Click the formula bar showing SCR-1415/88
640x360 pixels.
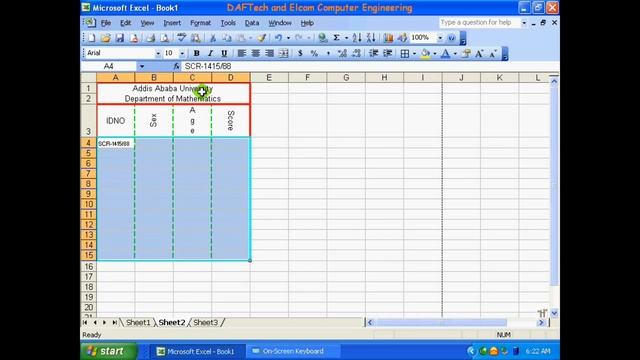tap(369, 66)
